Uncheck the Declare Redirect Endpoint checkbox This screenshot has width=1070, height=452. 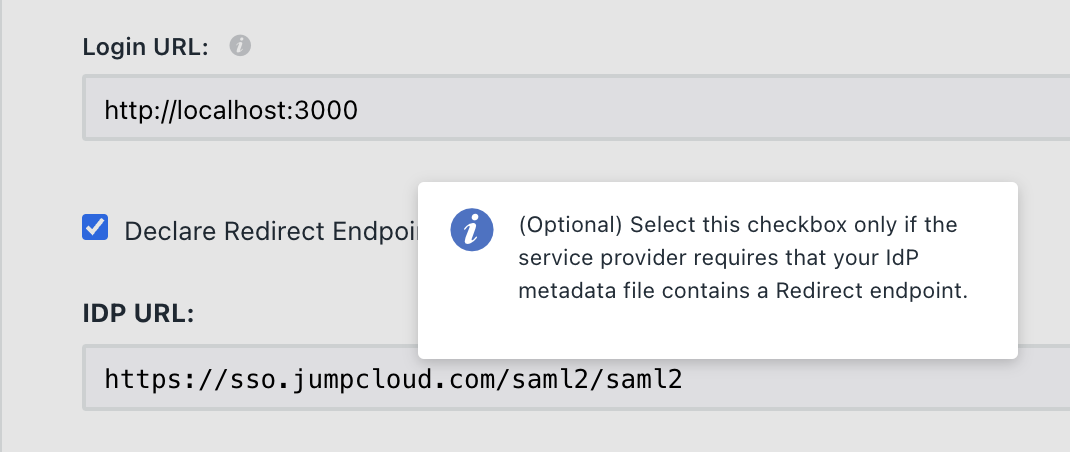[x=95, y=229]
